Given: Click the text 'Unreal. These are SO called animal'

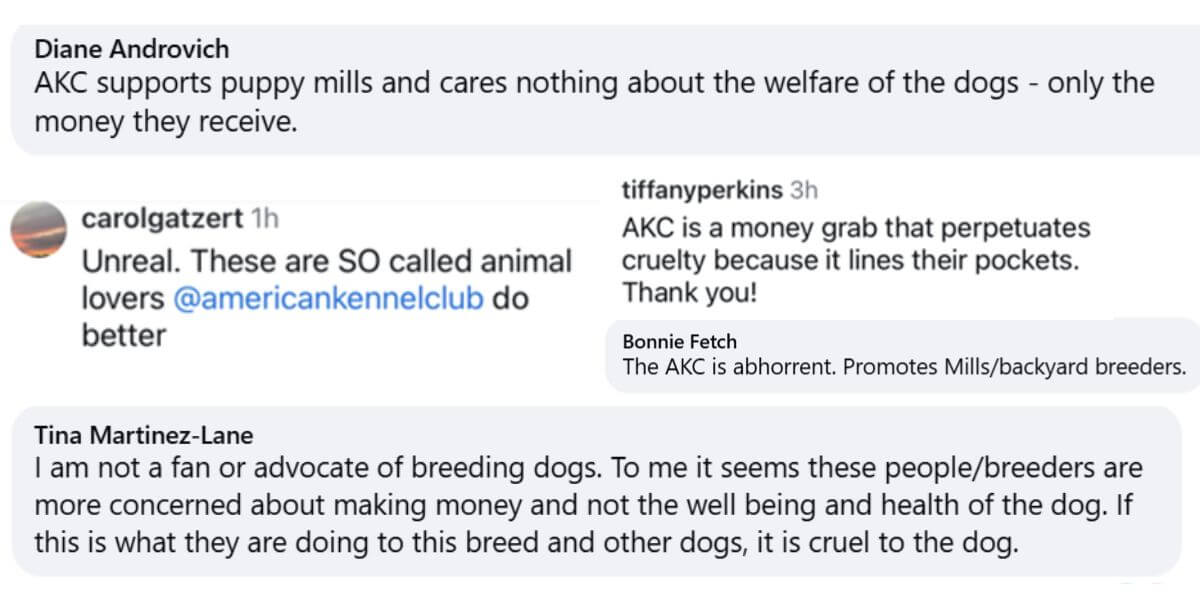Looking at the screenshot, I should click(326, 261).
